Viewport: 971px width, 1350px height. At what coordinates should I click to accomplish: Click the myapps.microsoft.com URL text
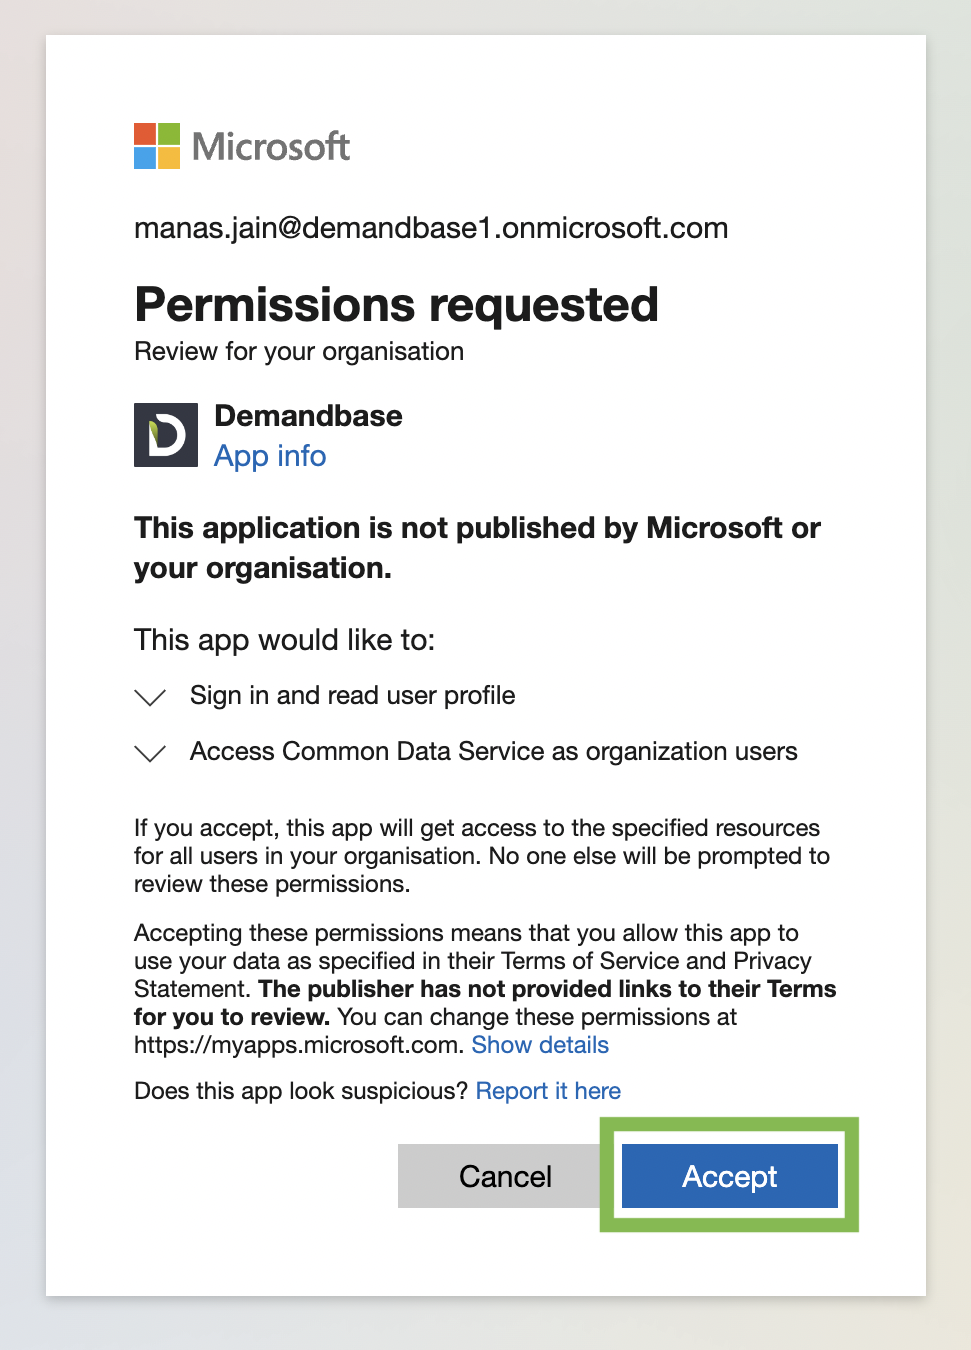coord(299,1045)
